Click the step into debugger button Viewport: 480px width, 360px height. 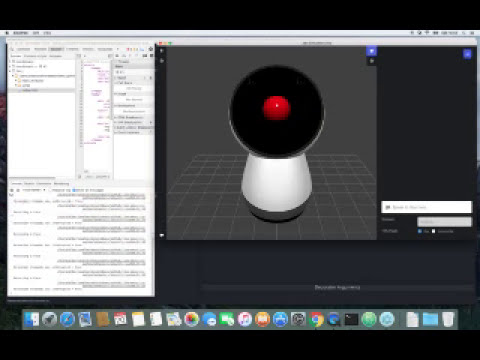coord(130,56)
